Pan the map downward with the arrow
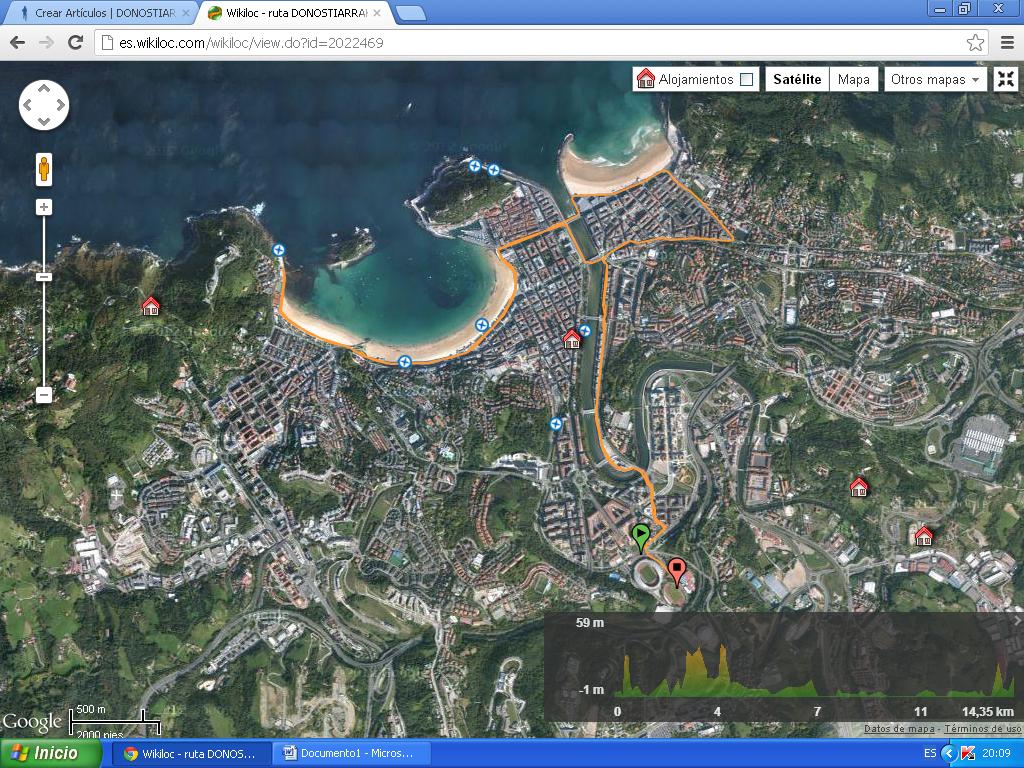This screenshot has height=768, width=1024. 44,121
